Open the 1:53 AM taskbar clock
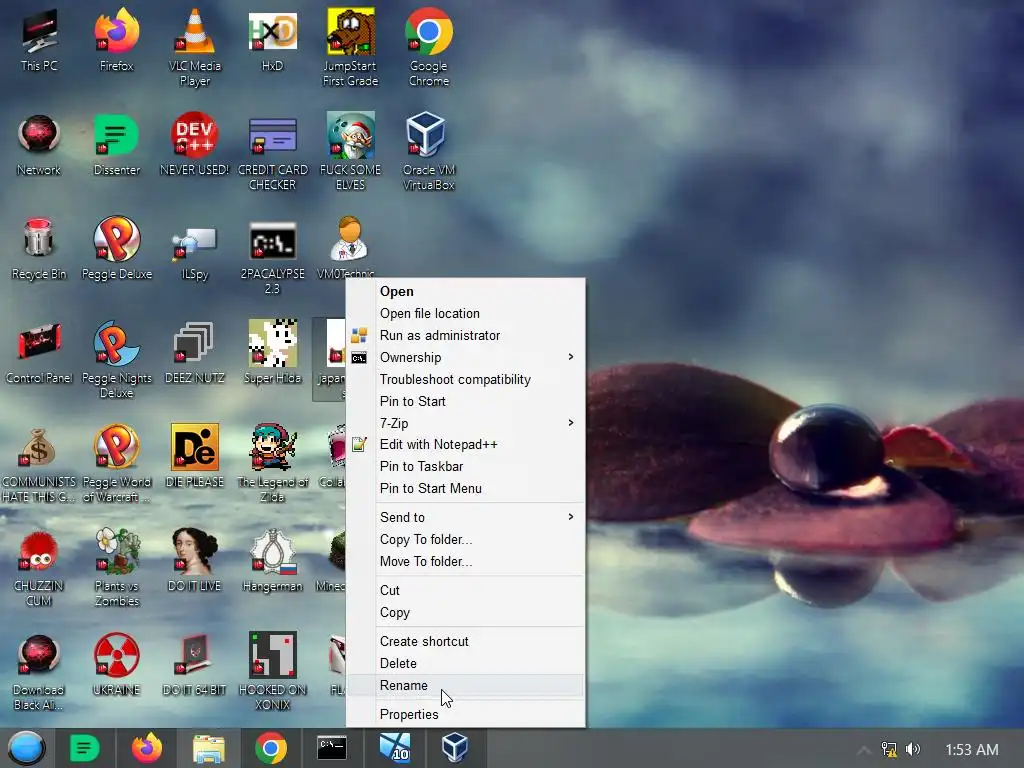 [972, 750]
